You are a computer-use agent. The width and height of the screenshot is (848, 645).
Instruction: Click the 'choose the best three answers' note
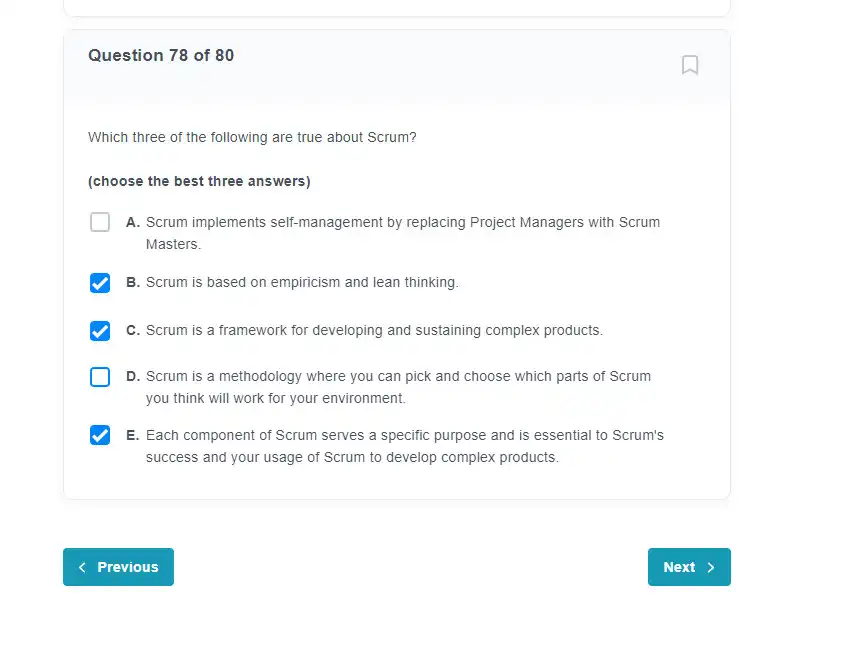tap(199, 181)
